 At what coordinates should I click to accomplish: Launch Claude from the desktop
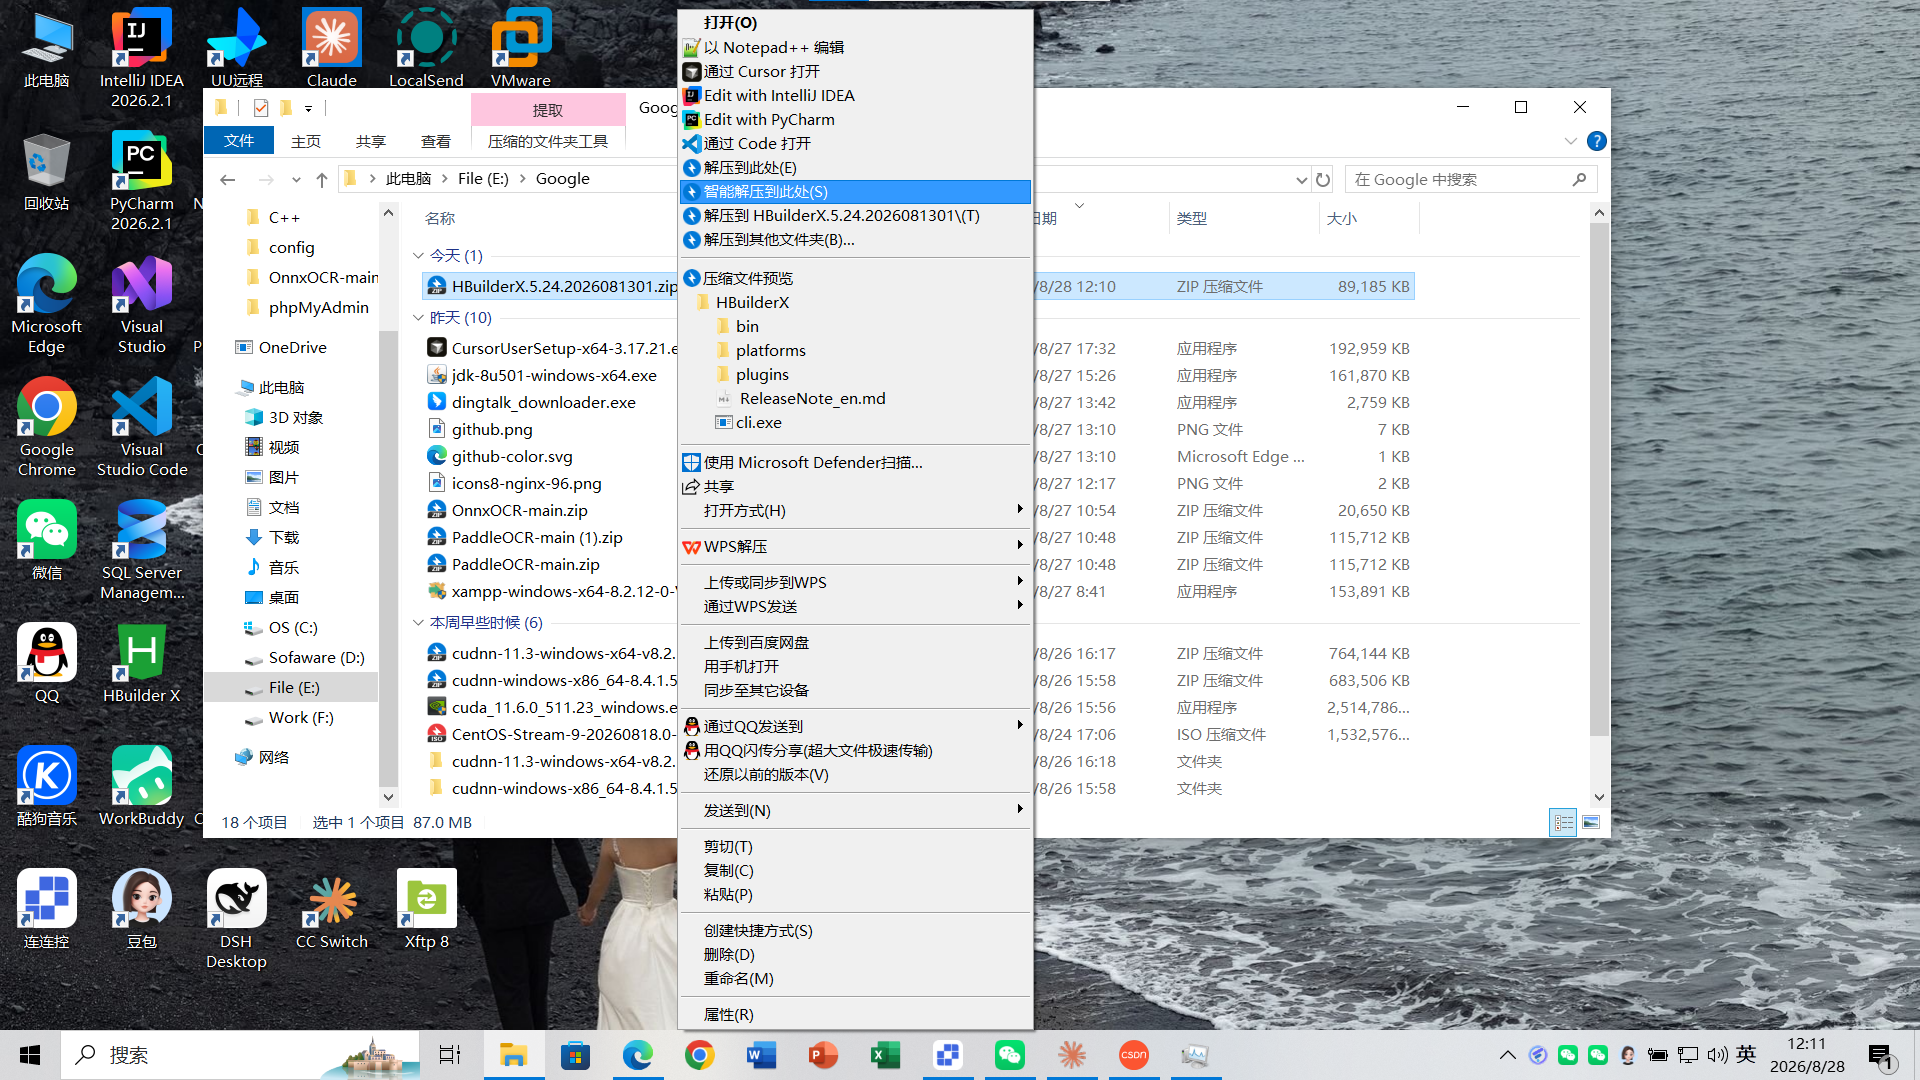click(331, 48)
